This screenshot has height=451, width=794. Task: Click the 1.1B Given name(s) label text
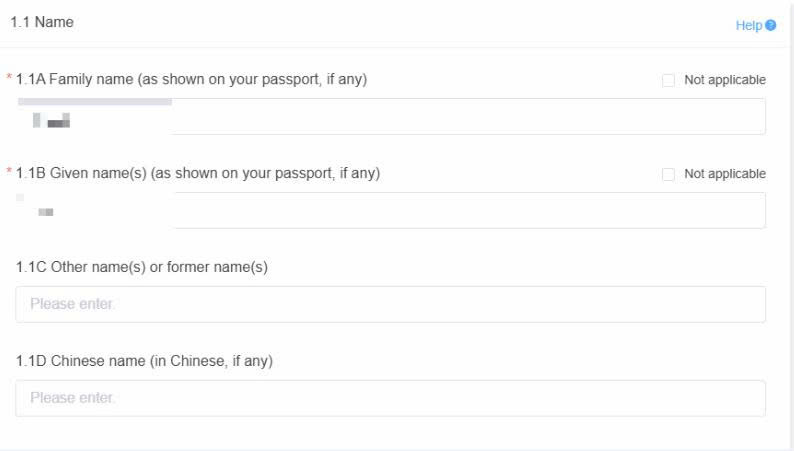click(198, 173)
